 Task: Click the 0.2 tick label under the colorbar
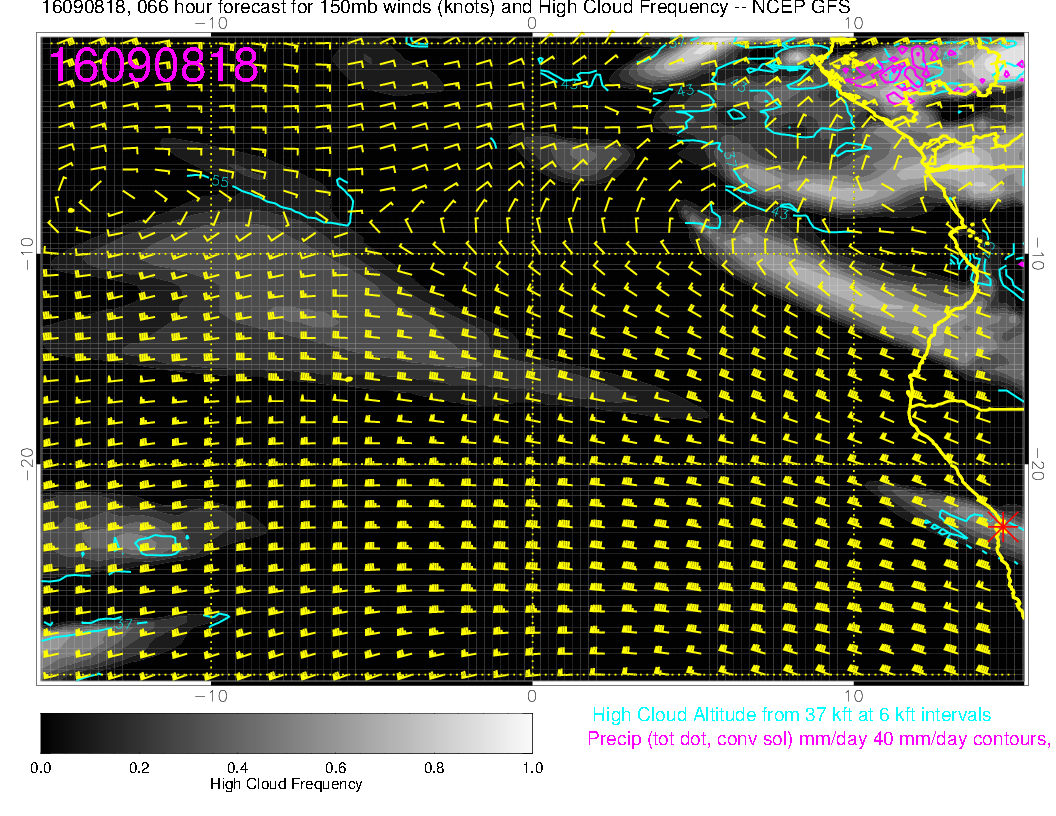(x=139, y=768)
